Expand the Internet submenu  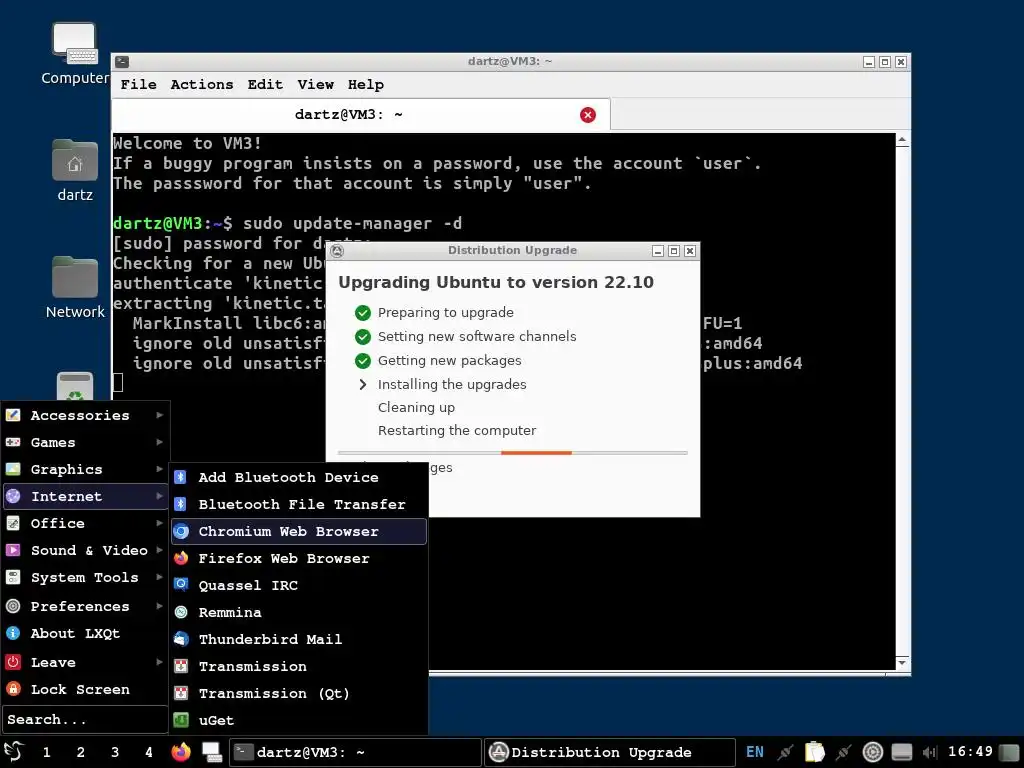pyautogui.click(x=86, y=496)
